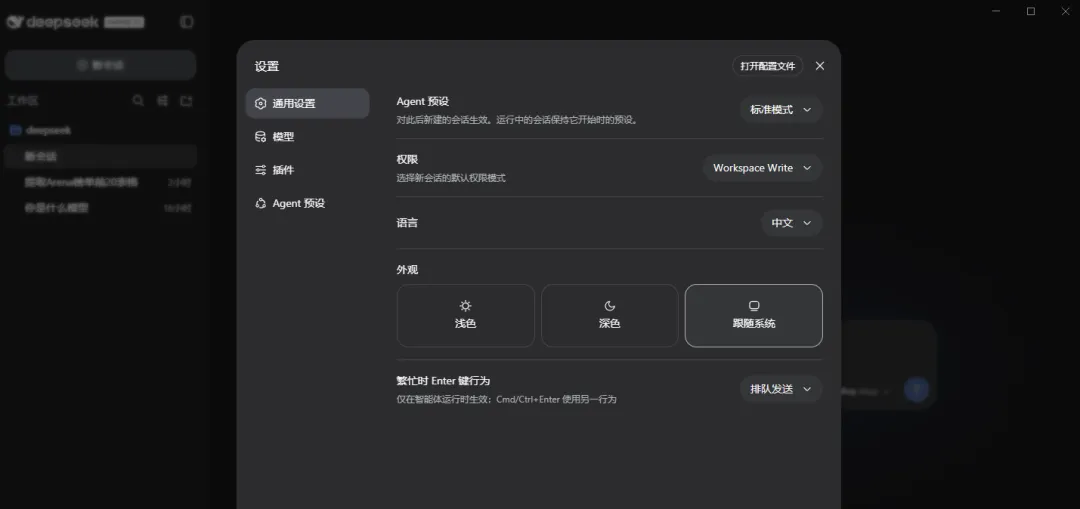Minimize the application window
Screen dimensions: 1080x509
997,10
